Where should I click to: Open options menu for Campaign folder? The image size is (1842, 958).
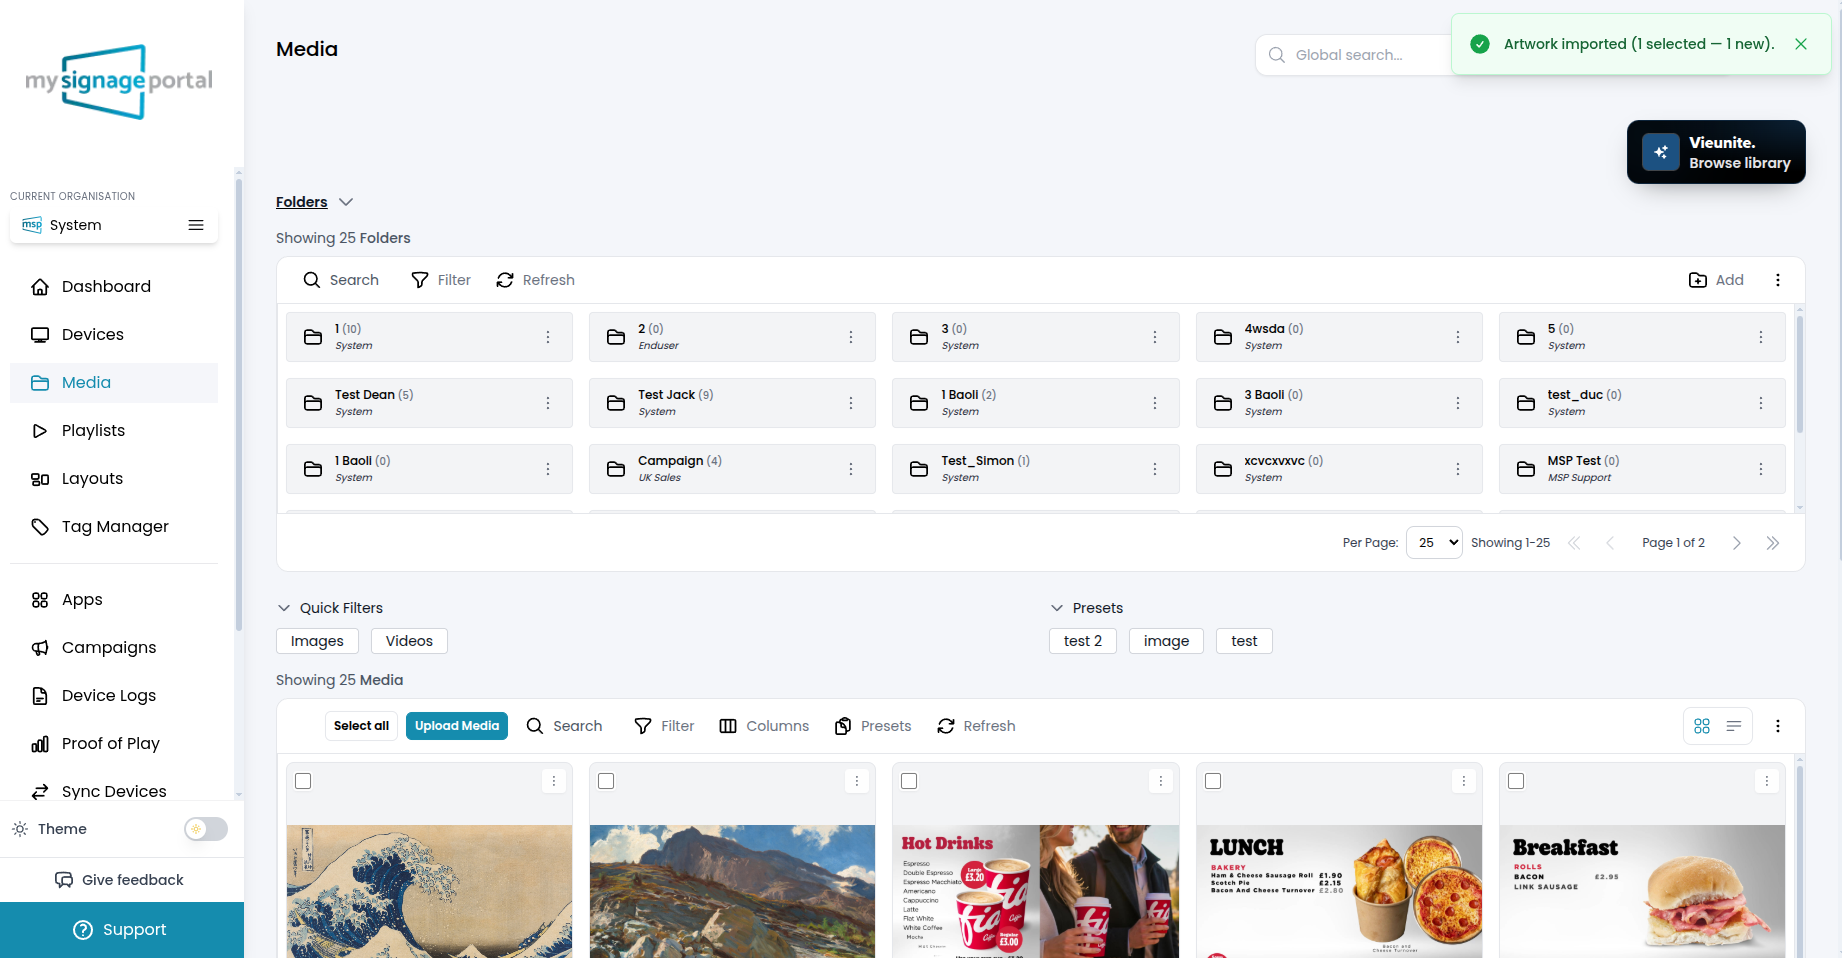[851, 469]
